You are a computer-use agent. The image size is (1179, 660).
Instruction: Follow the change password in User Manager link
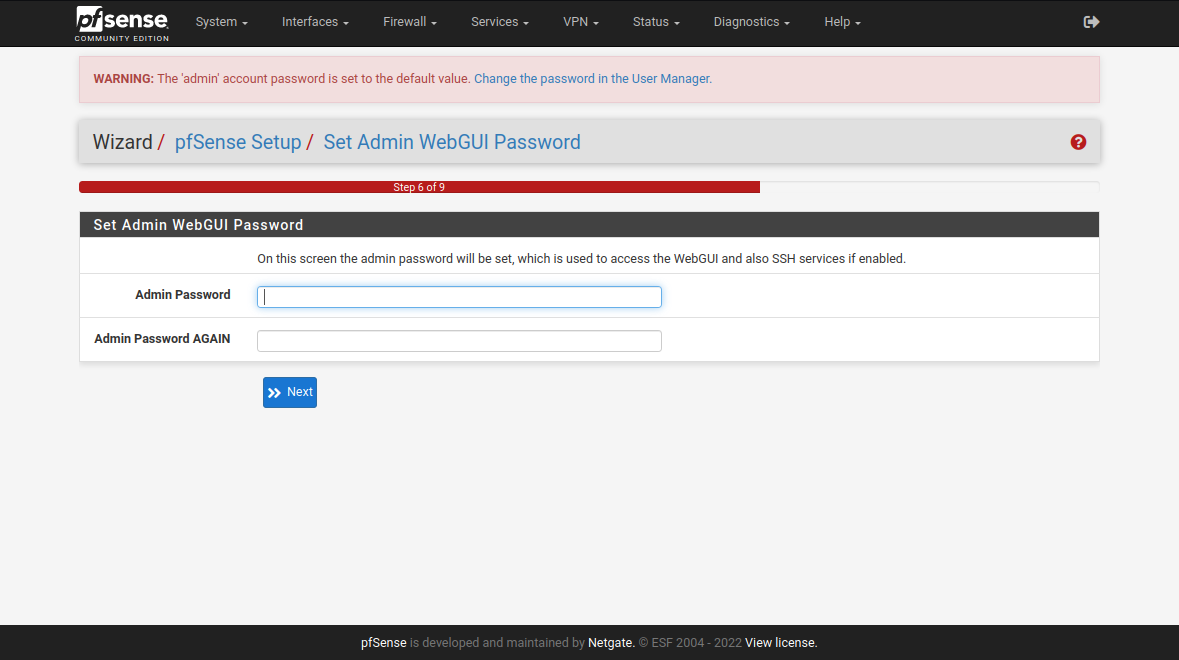(x=592, y=79)
